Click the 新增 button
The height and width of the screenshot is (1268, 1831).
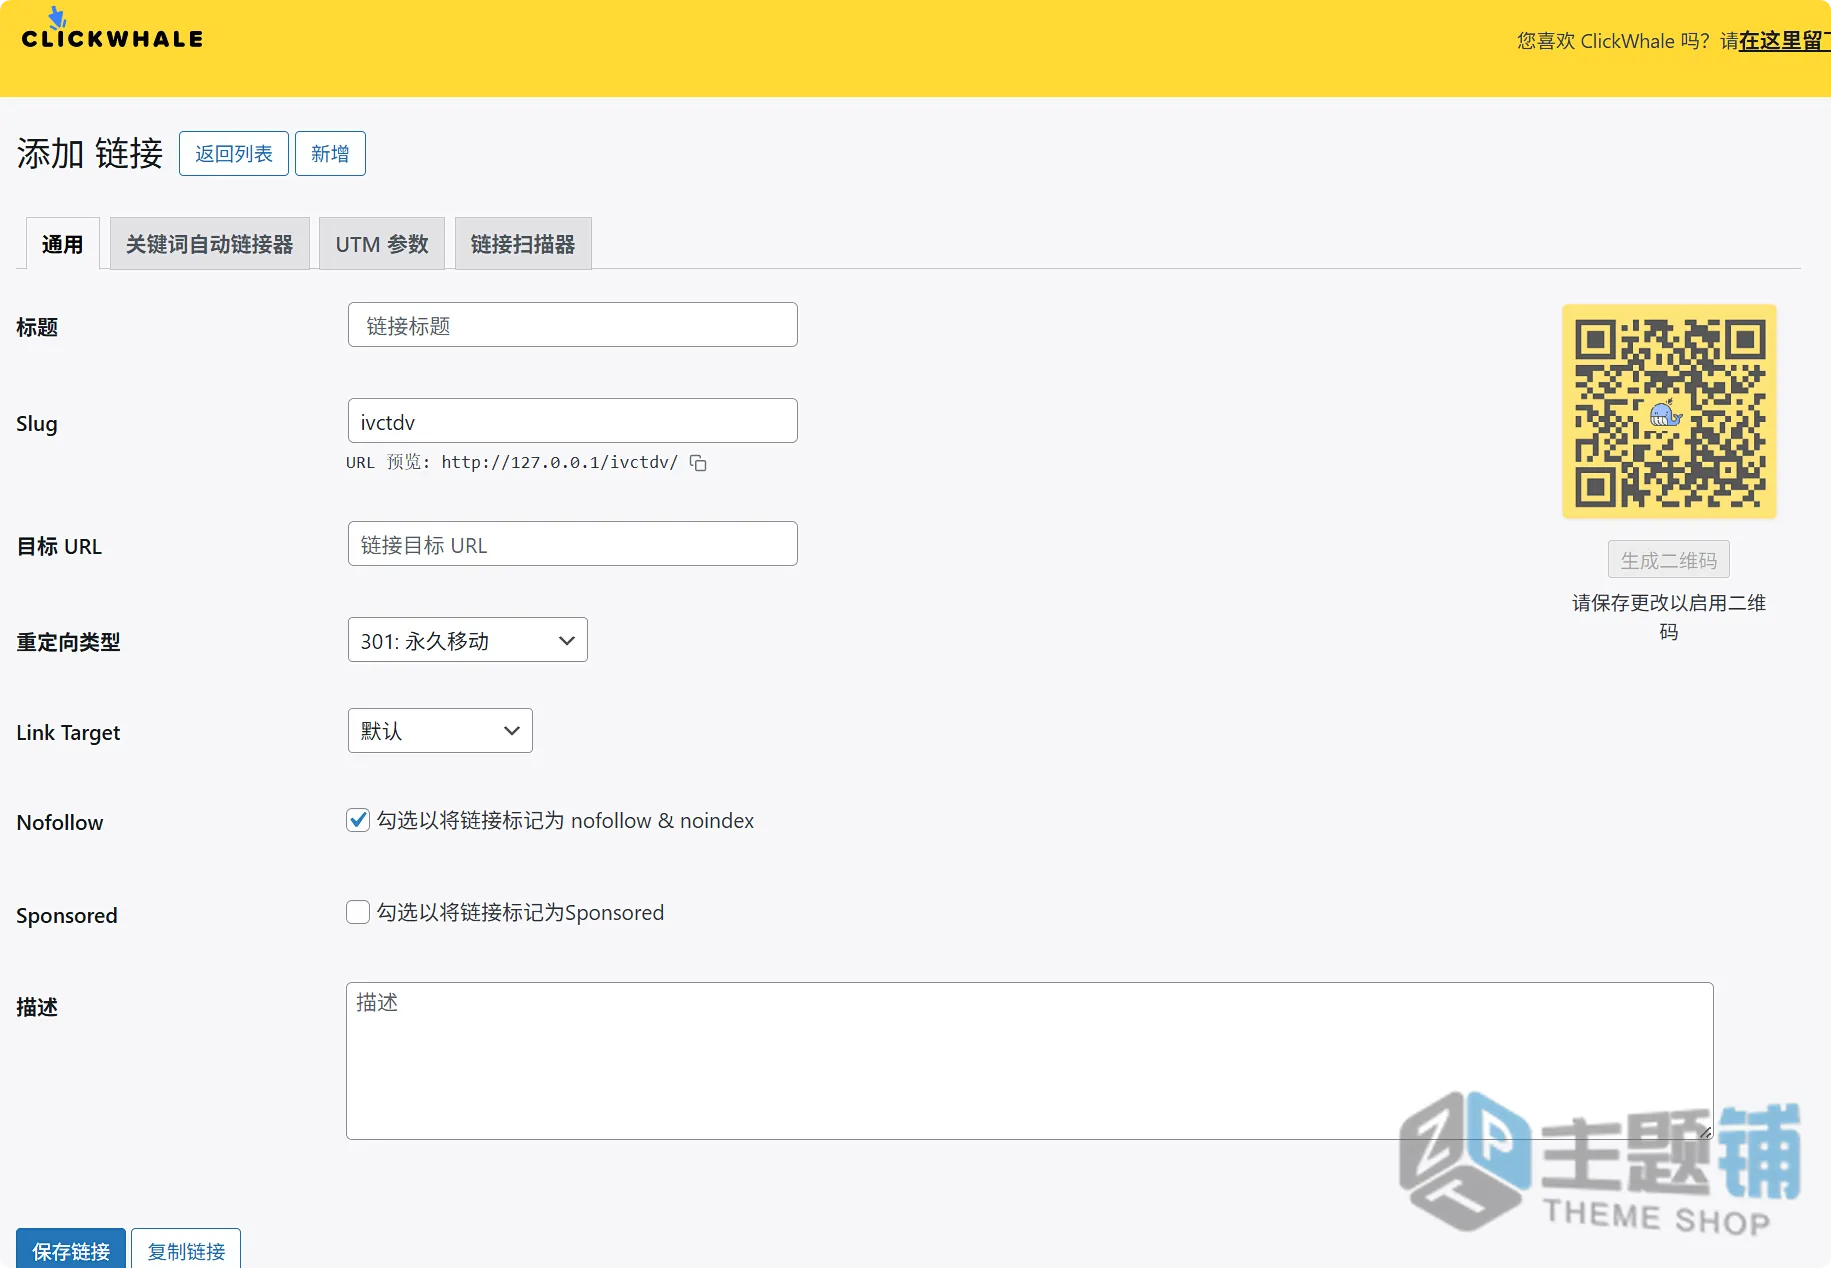tap(330, 153)
